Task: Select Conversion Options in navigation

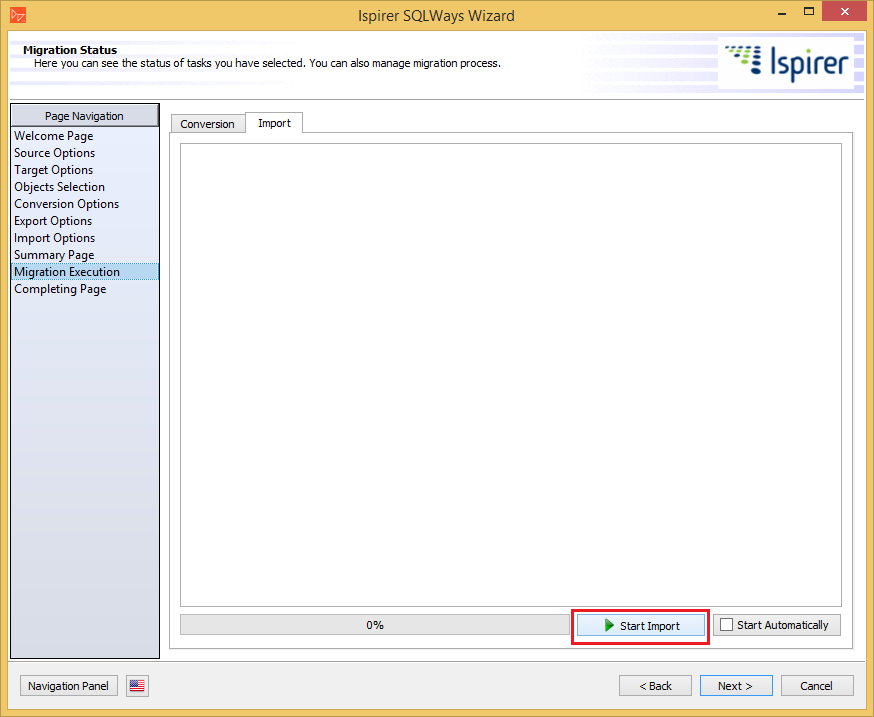Action: click(x=66, y=204)
